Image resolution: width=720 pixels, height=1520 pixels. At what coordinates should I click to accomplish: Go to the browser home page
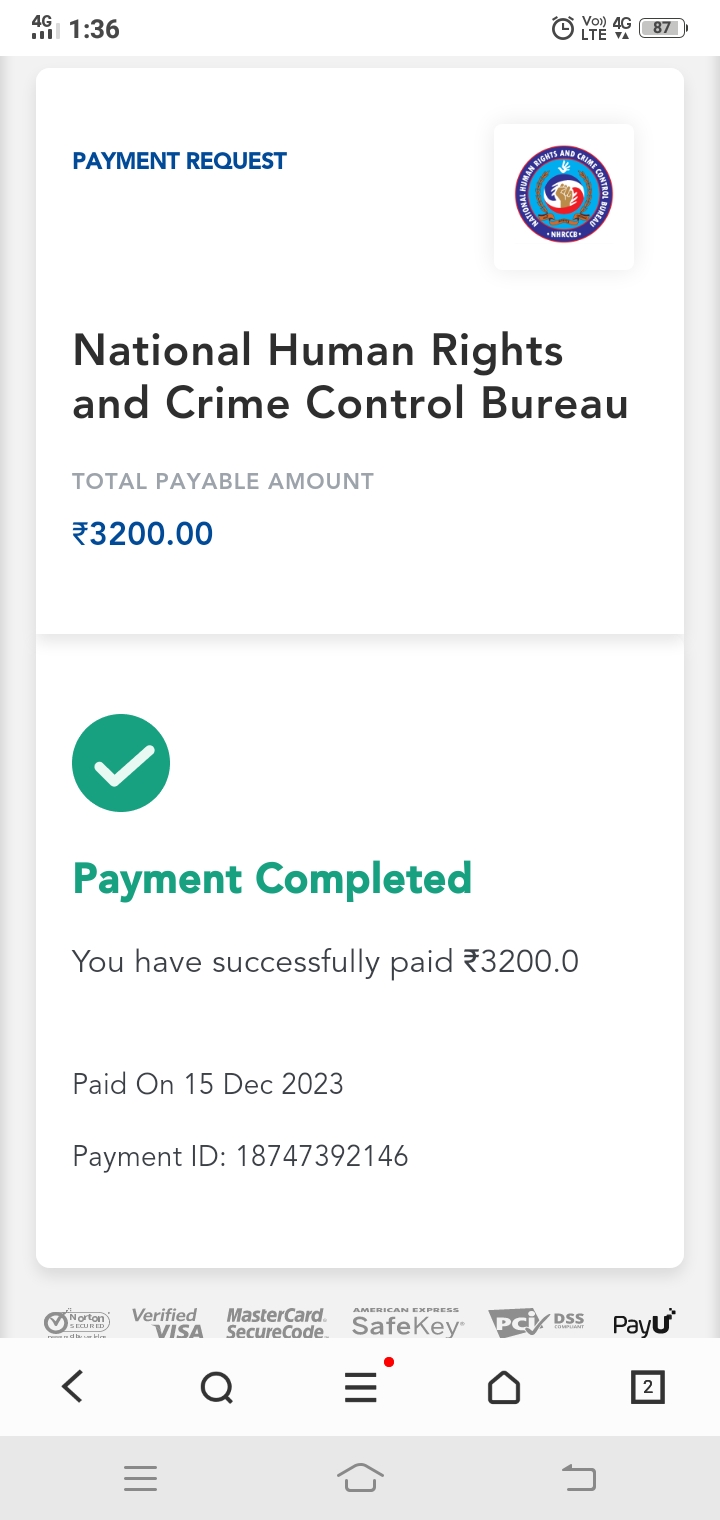(x=504, y=1387)
